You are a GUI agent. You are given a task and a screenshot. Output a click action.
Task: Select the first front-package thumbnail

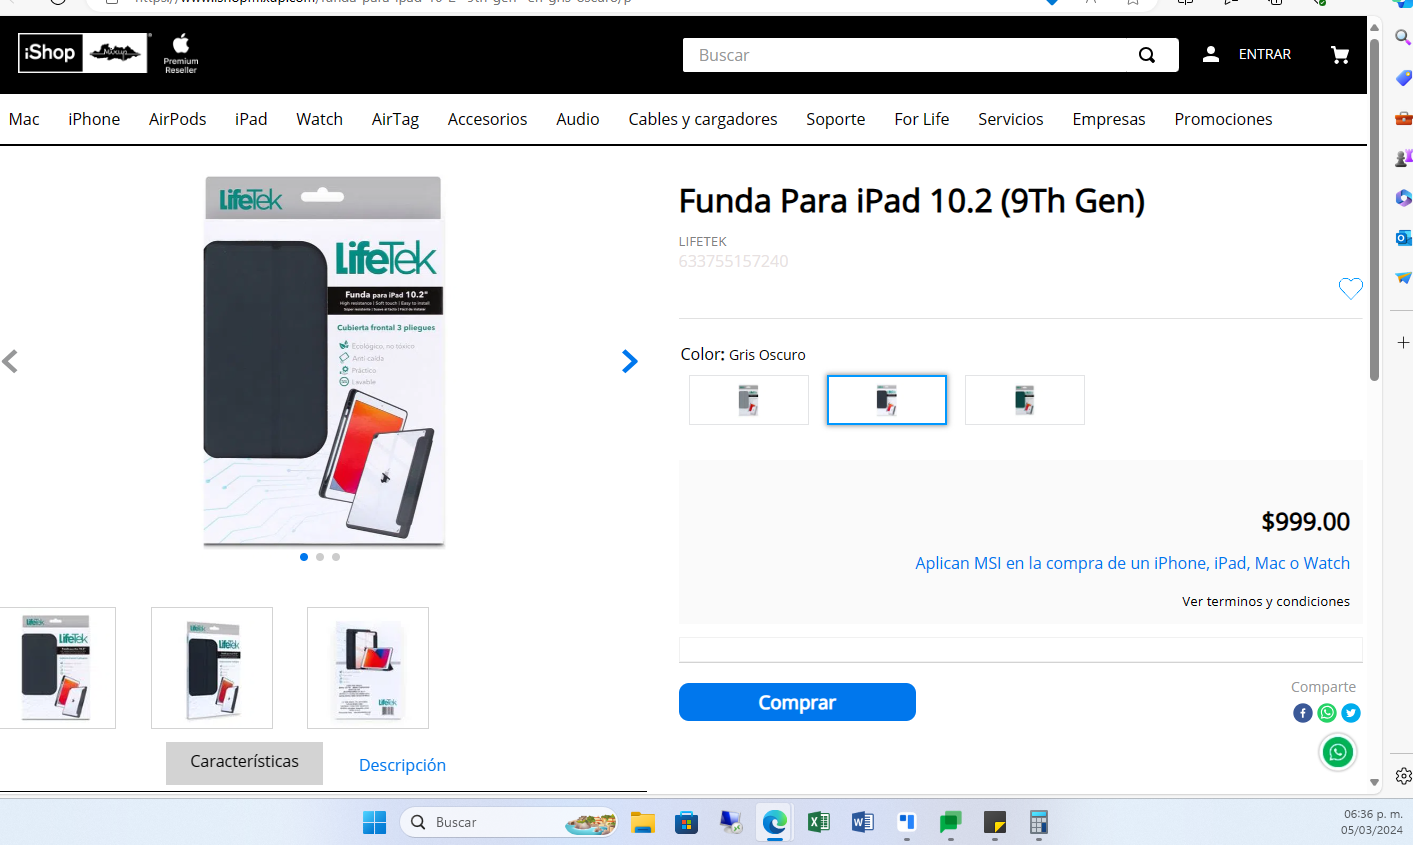tap(58, 668)
